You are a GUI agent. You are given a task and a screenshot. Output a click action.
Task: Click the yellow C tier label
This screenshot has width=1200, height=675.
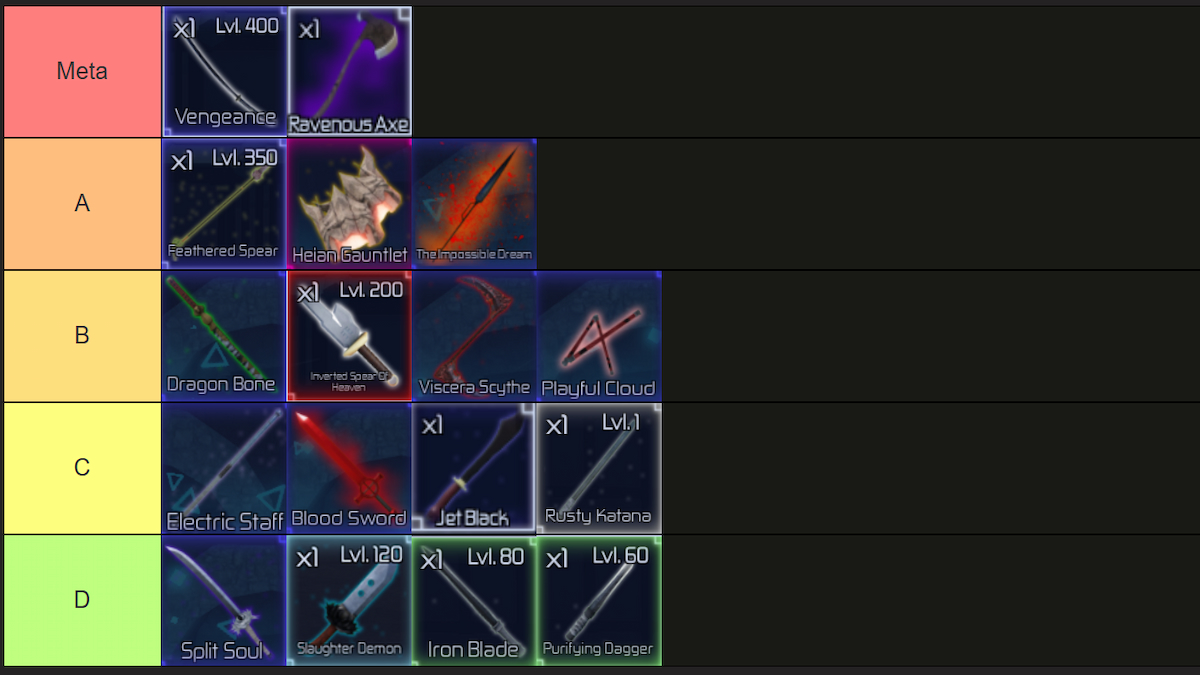pyautogui.click(x=82, y=468)
